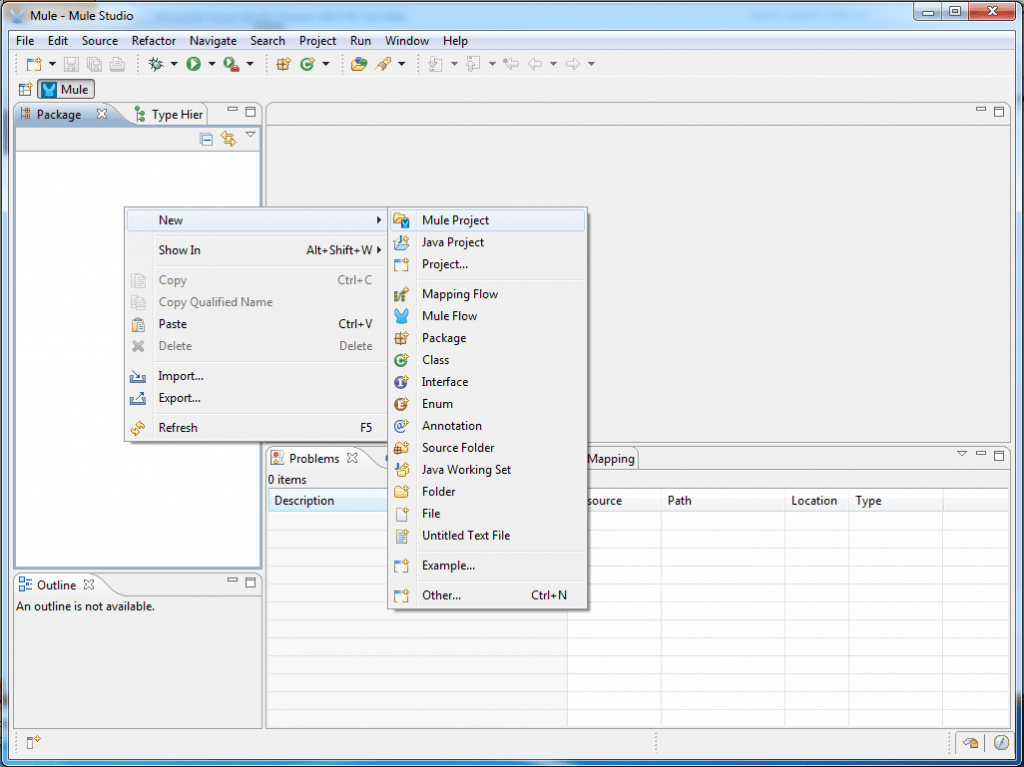This screenshot has width=1024, height=767.
Task: Choose Refresh in the context menu
Action: (x=178, y=427)
